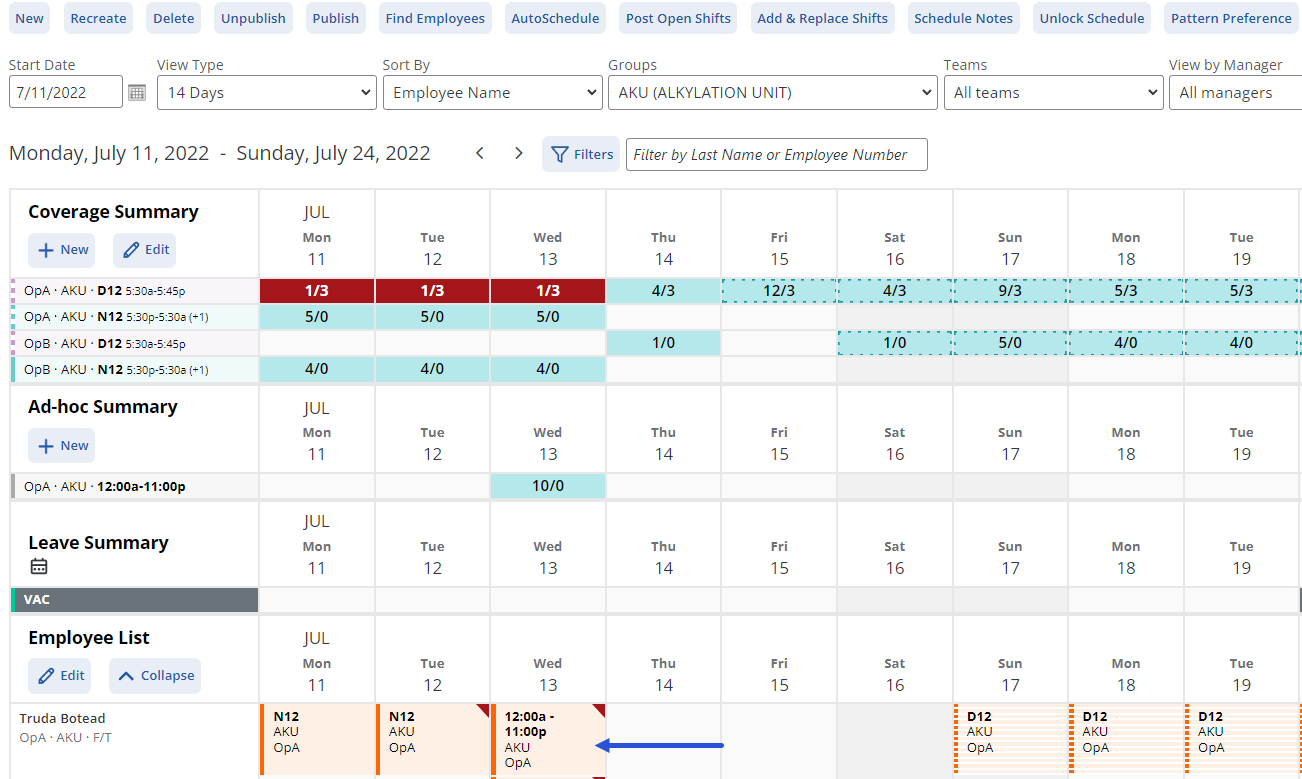The image size is (1302, 779).
Task: Click the Recreate button
Action: (x=99, y=18)
